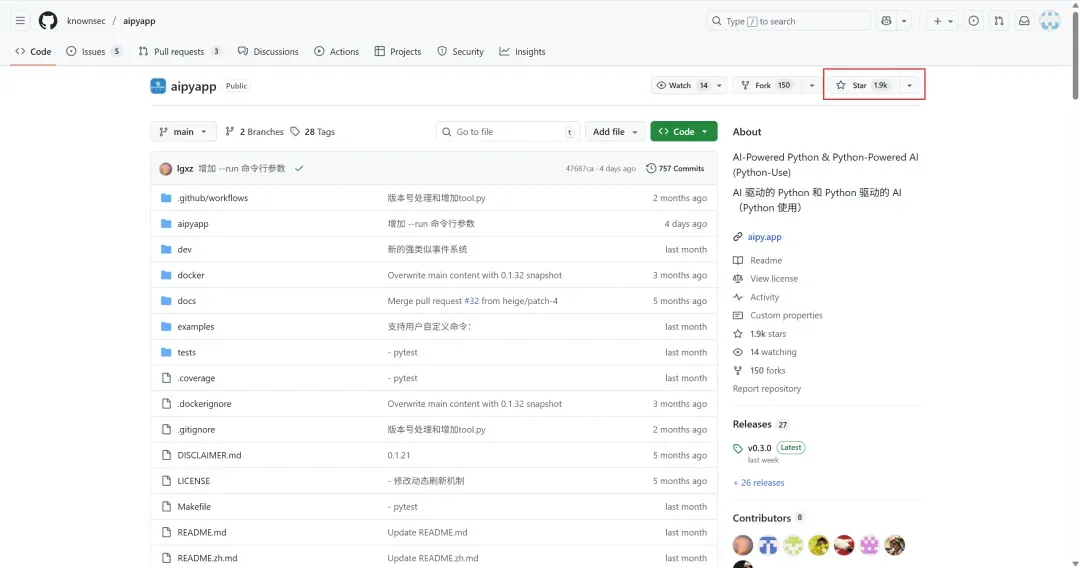
Task: Open DISCLAIMER.md file
Action: tap(209, 455)
